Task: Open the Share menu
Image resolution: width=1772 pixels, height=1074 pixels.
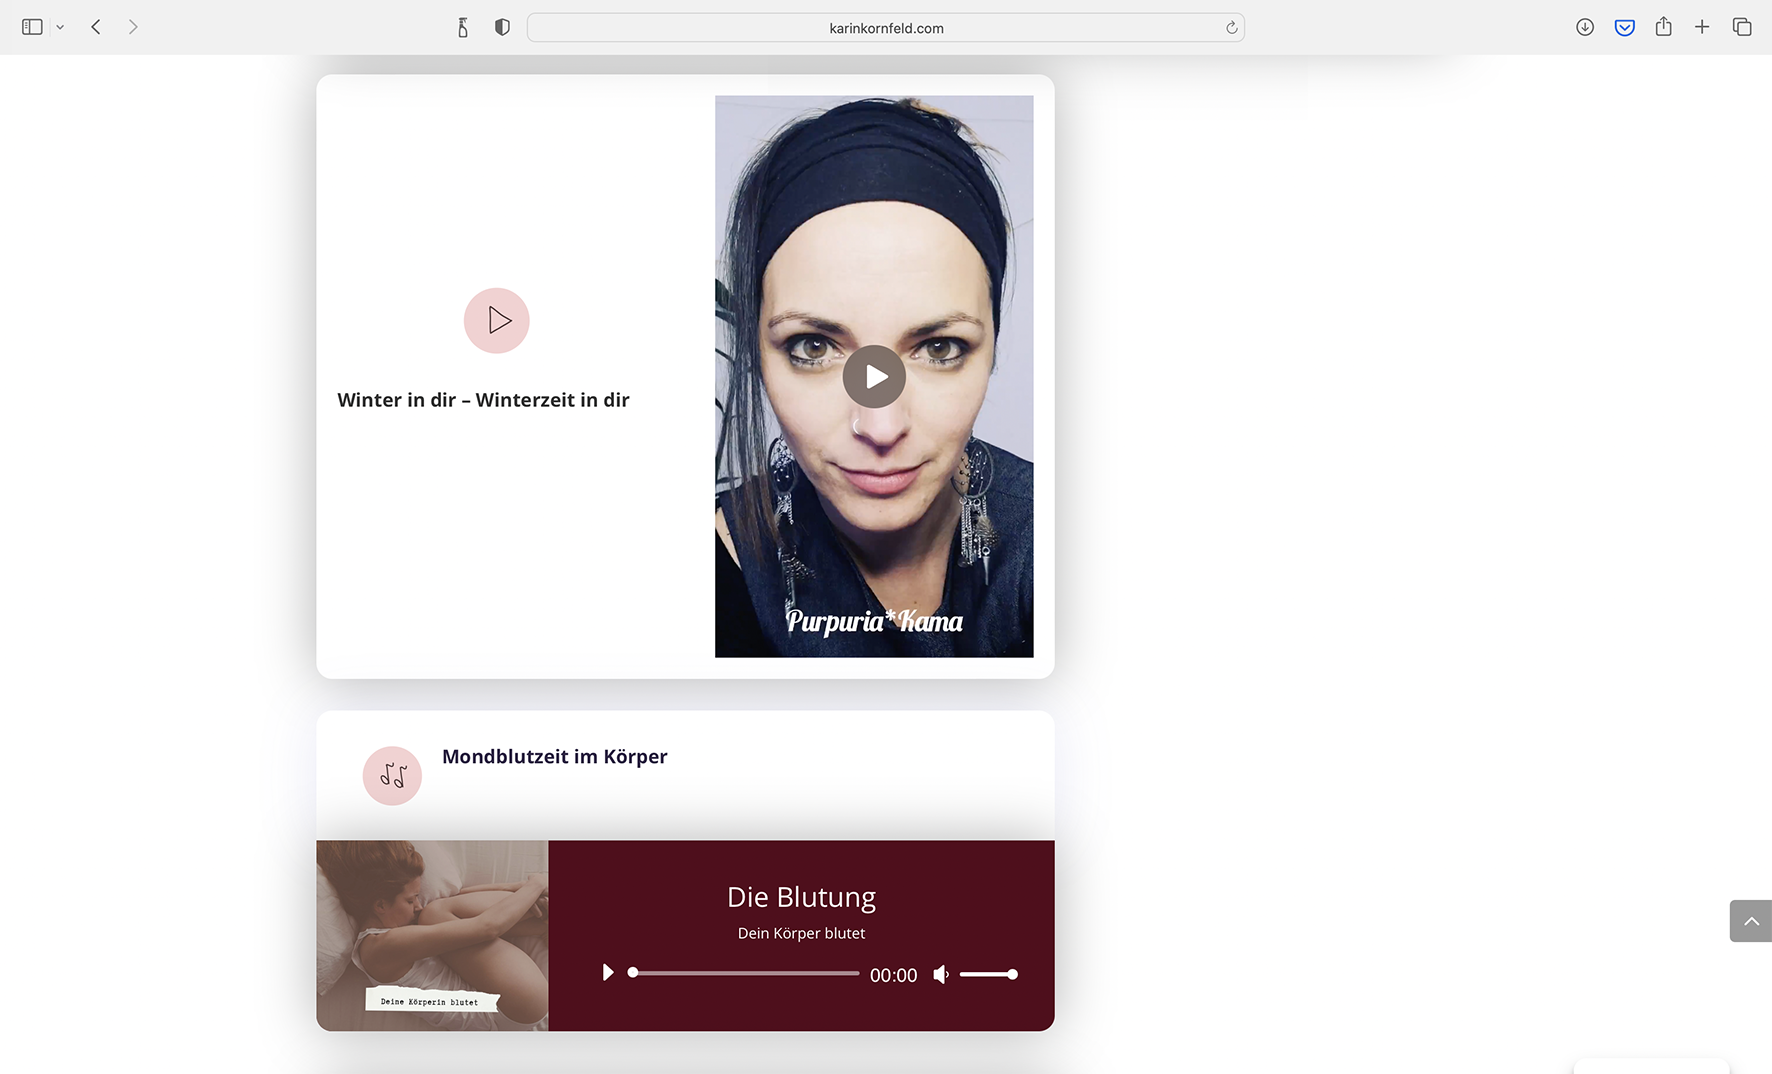Action: point(1663,27)
